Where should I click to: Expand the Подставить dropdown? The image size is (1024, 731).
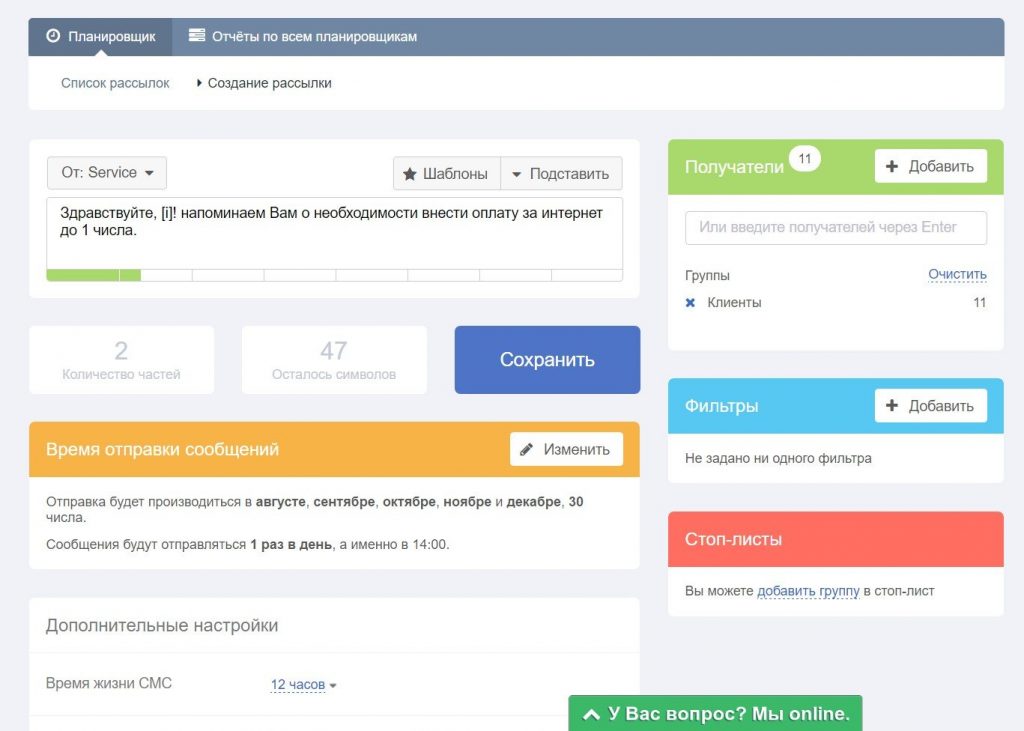click(561, 174)
